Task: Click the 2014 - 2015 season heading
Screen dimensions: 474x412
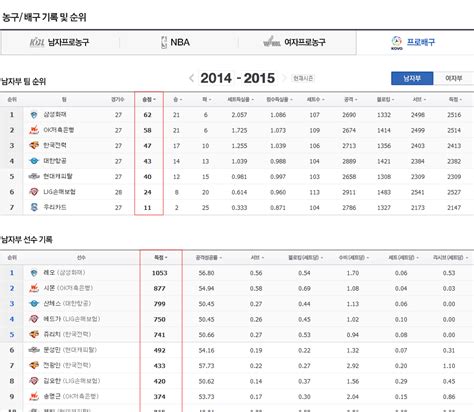Action: coord(238,78)
